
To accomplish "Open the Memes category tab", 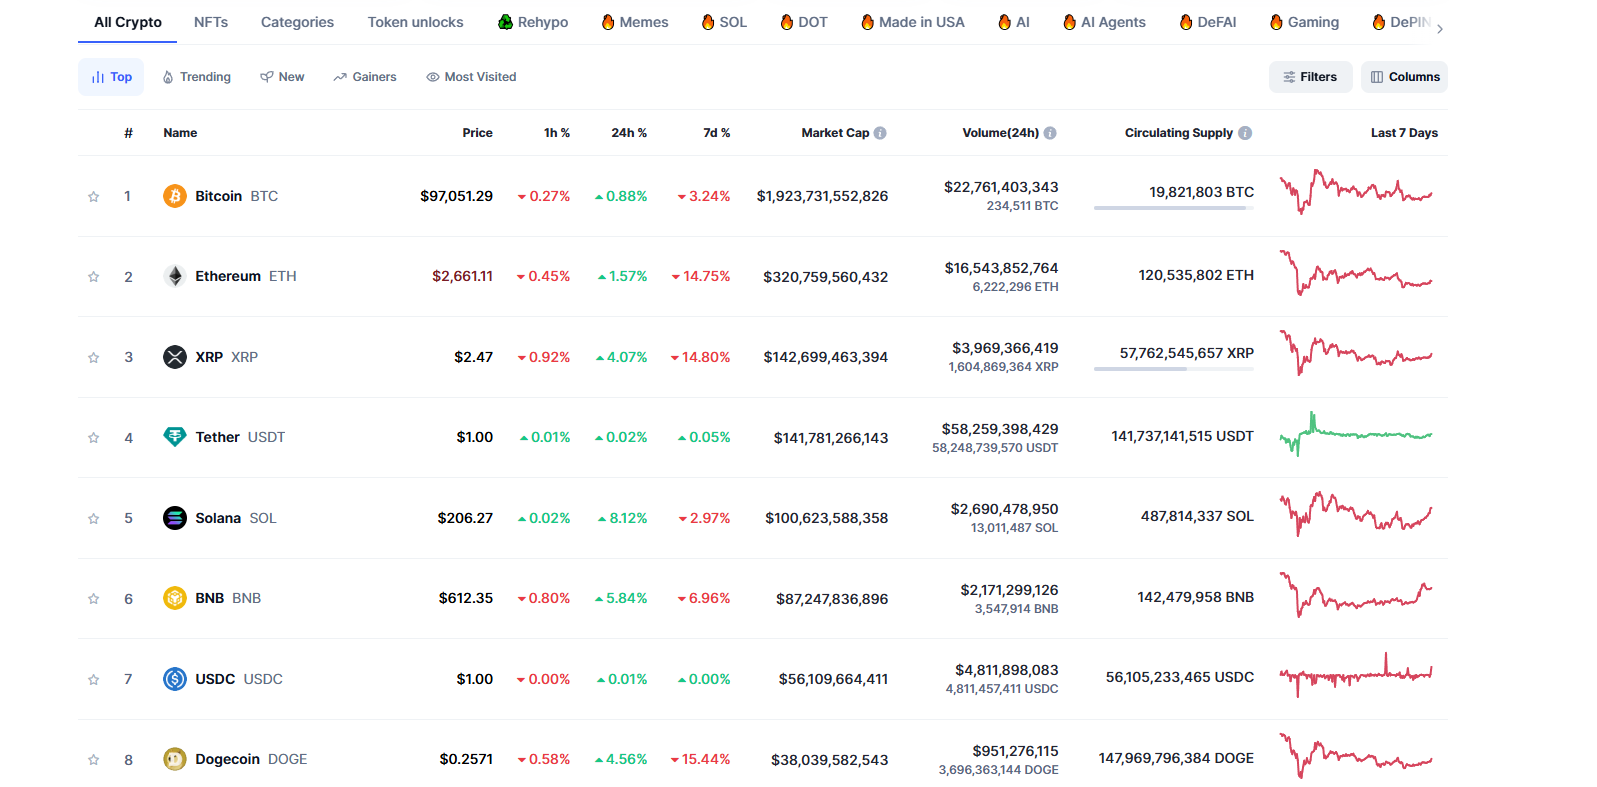I will coord(635,22).
